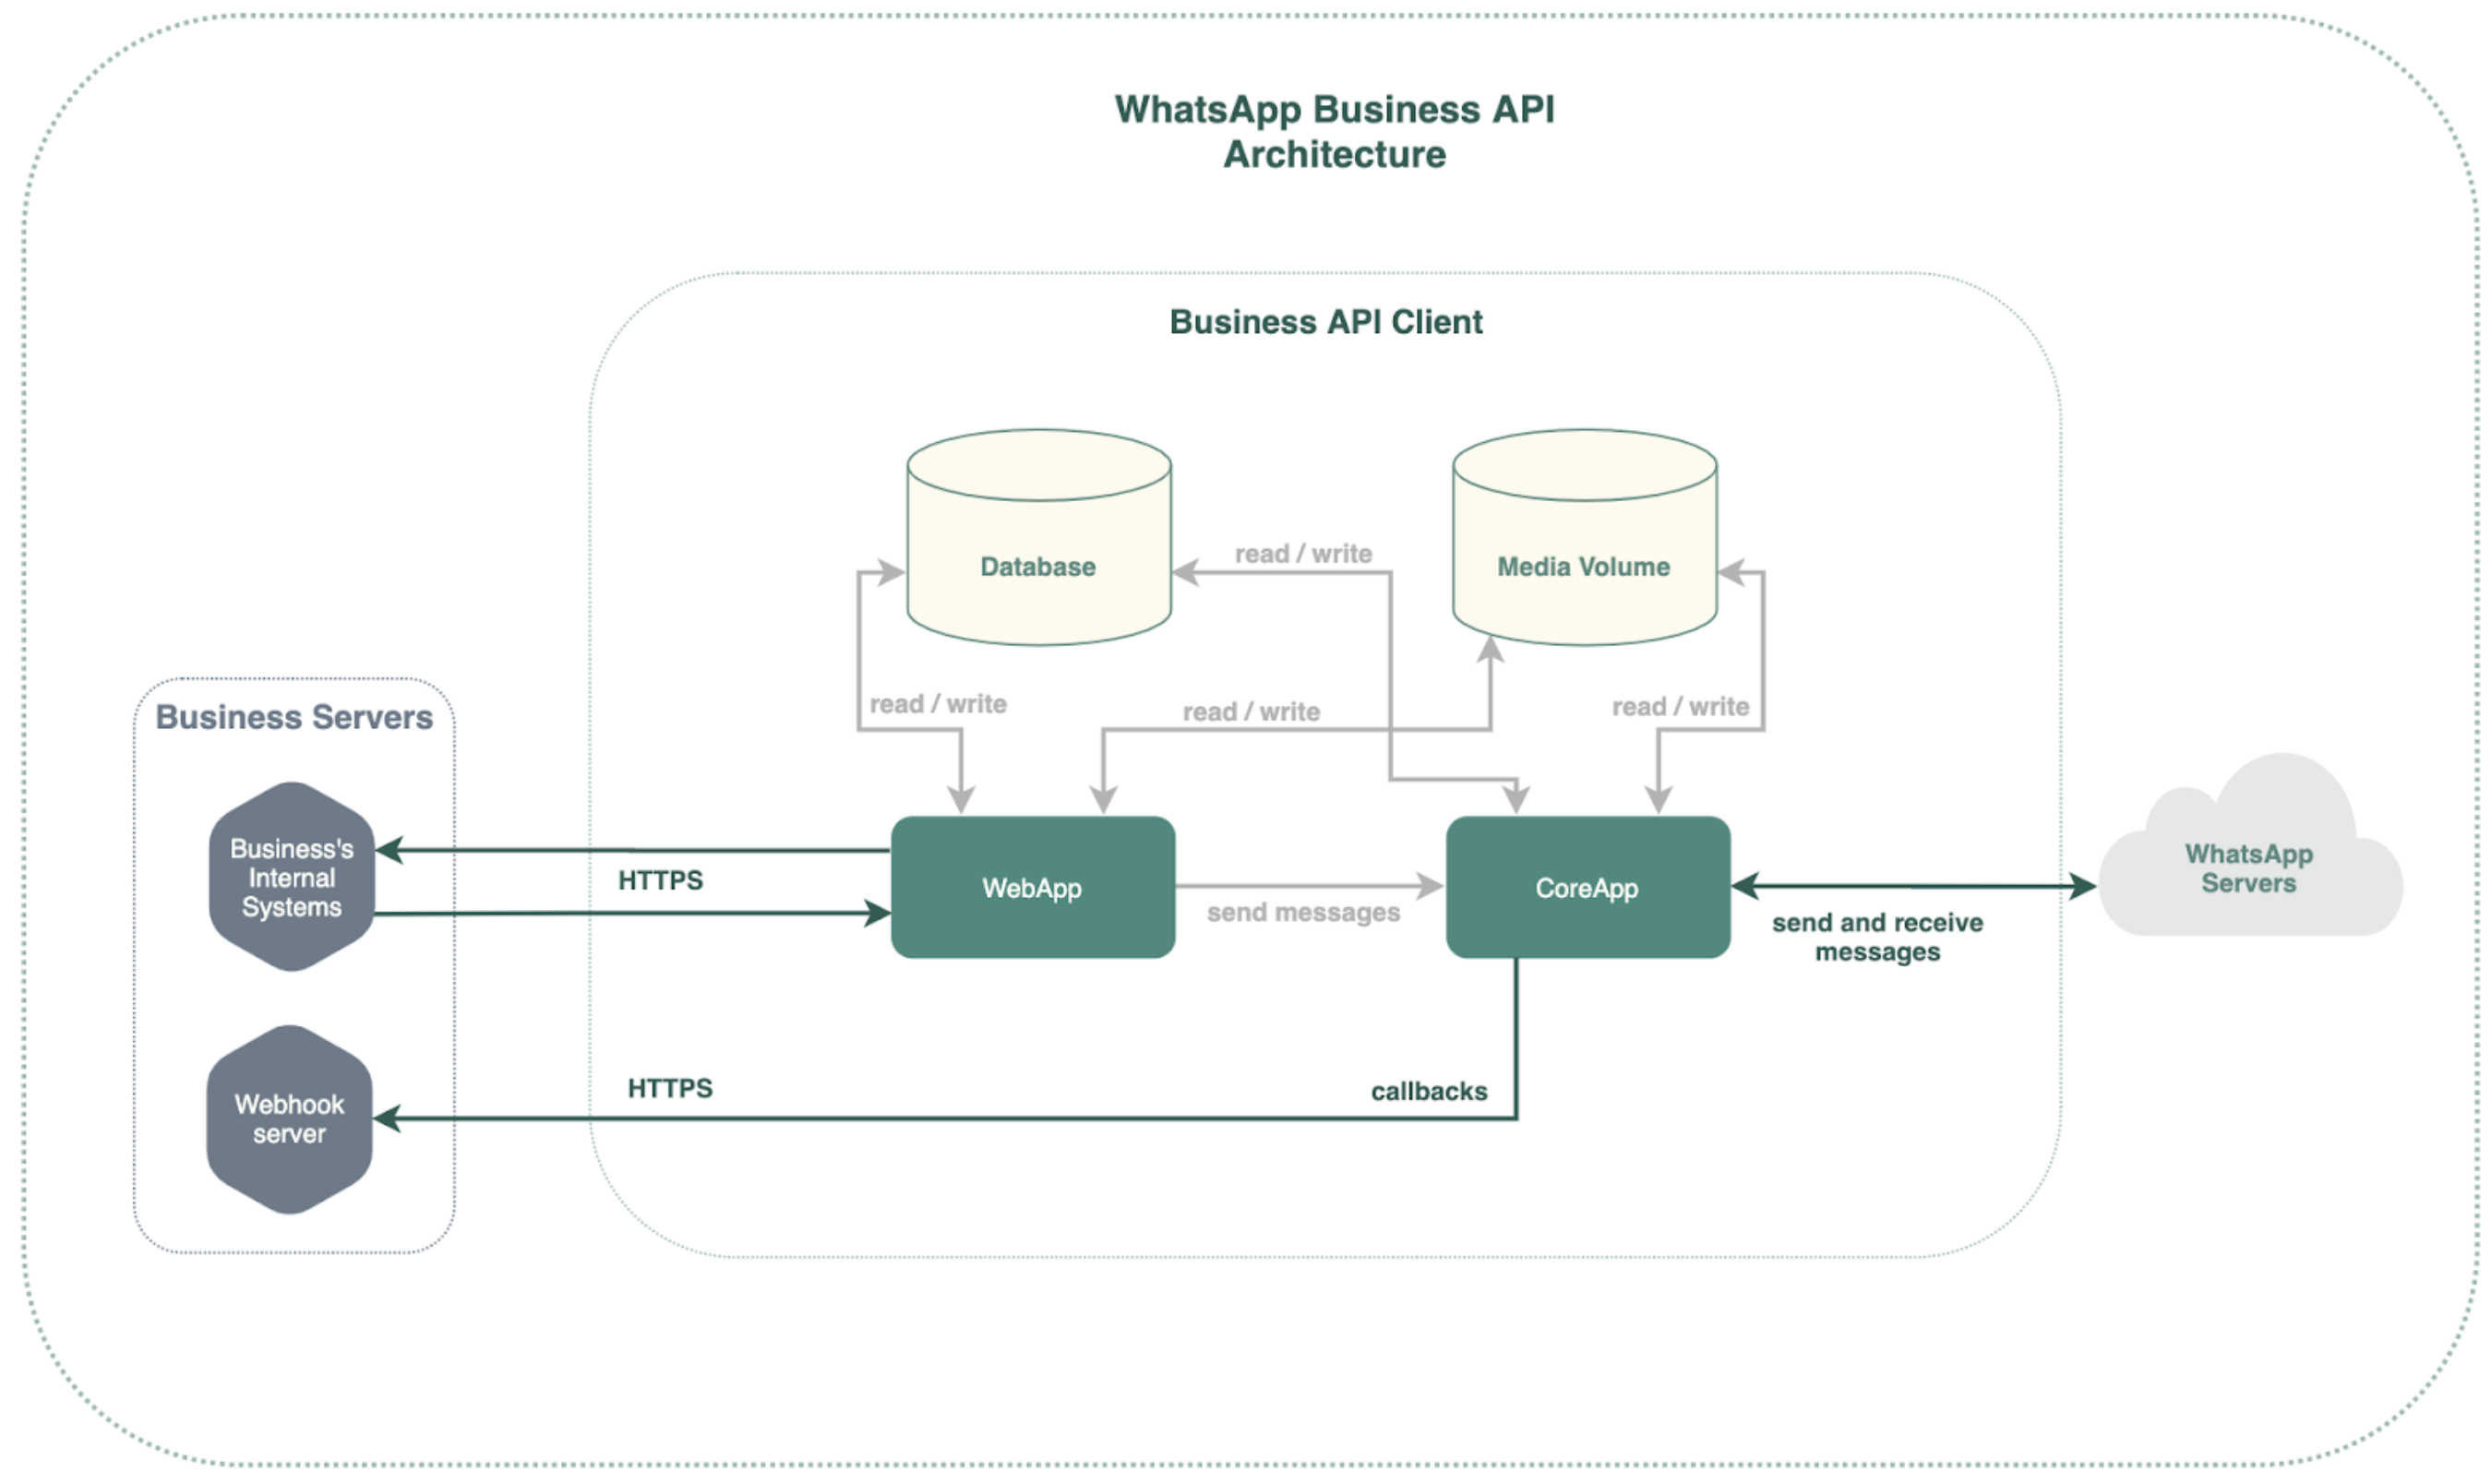Screen dimensions: 2492x1484
Task: Click the Media Volume cylinder shape
Action: tap(1585, 538)
